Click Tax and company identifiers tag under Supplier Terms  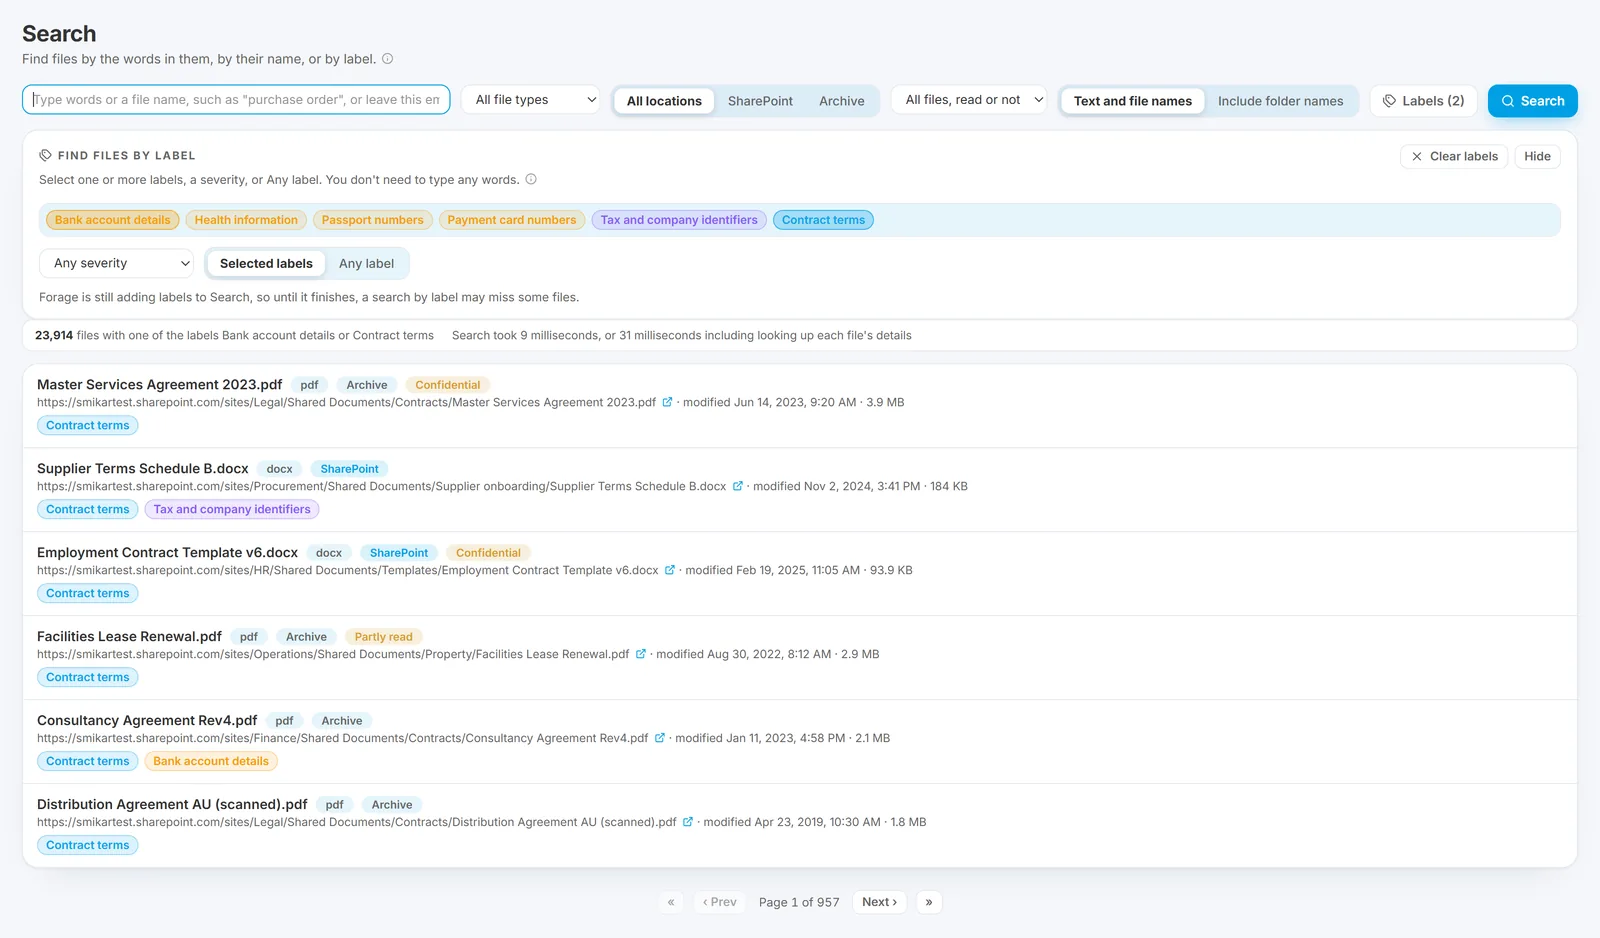232,509
